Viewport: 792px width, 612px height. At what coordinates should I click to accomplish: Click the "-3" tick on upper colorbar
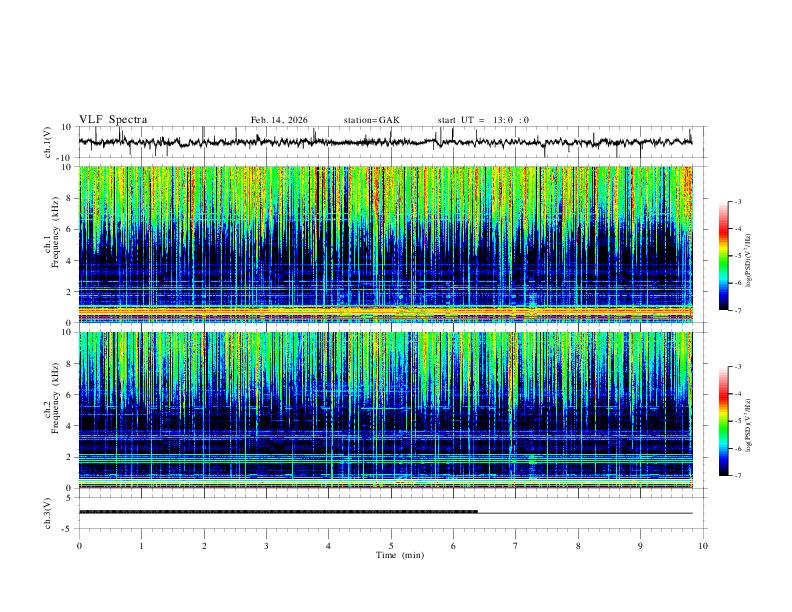(x=737, y=202)
